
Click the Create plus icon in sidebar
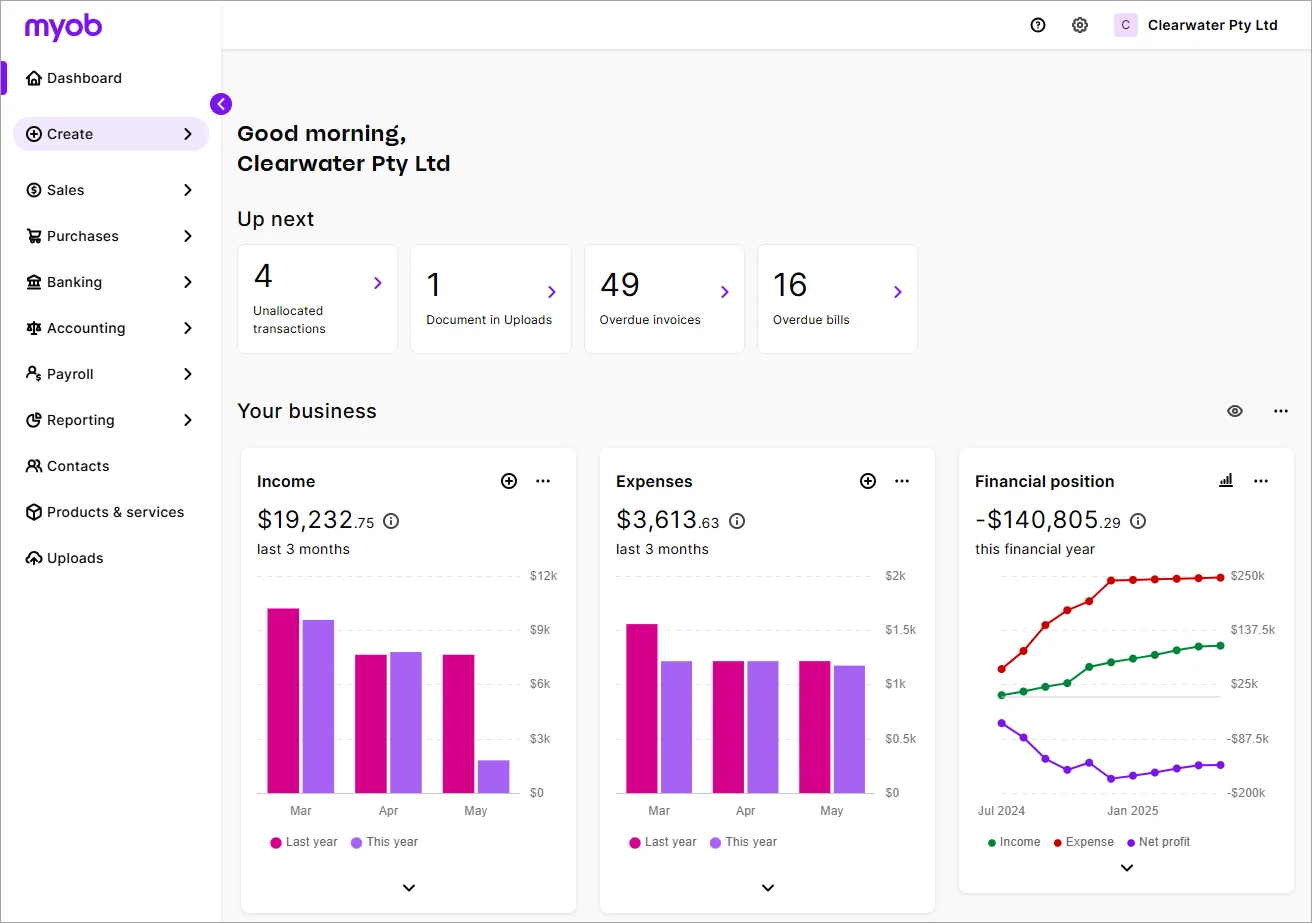34,134
